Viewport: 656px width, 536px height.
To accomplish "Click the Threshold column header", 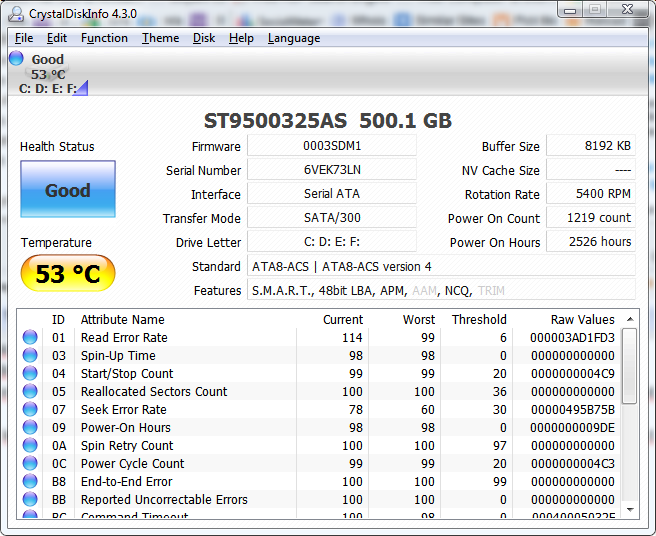I will [479, 319].
